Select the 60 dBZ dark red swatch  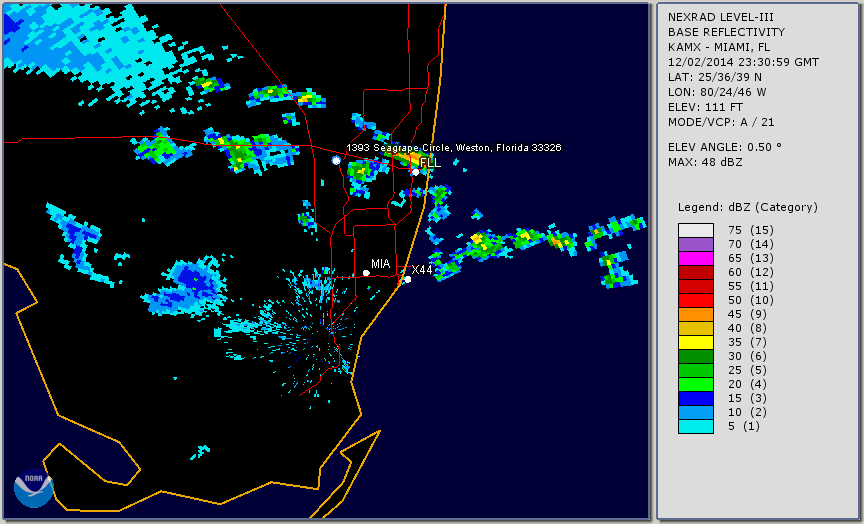pos(696,272)
